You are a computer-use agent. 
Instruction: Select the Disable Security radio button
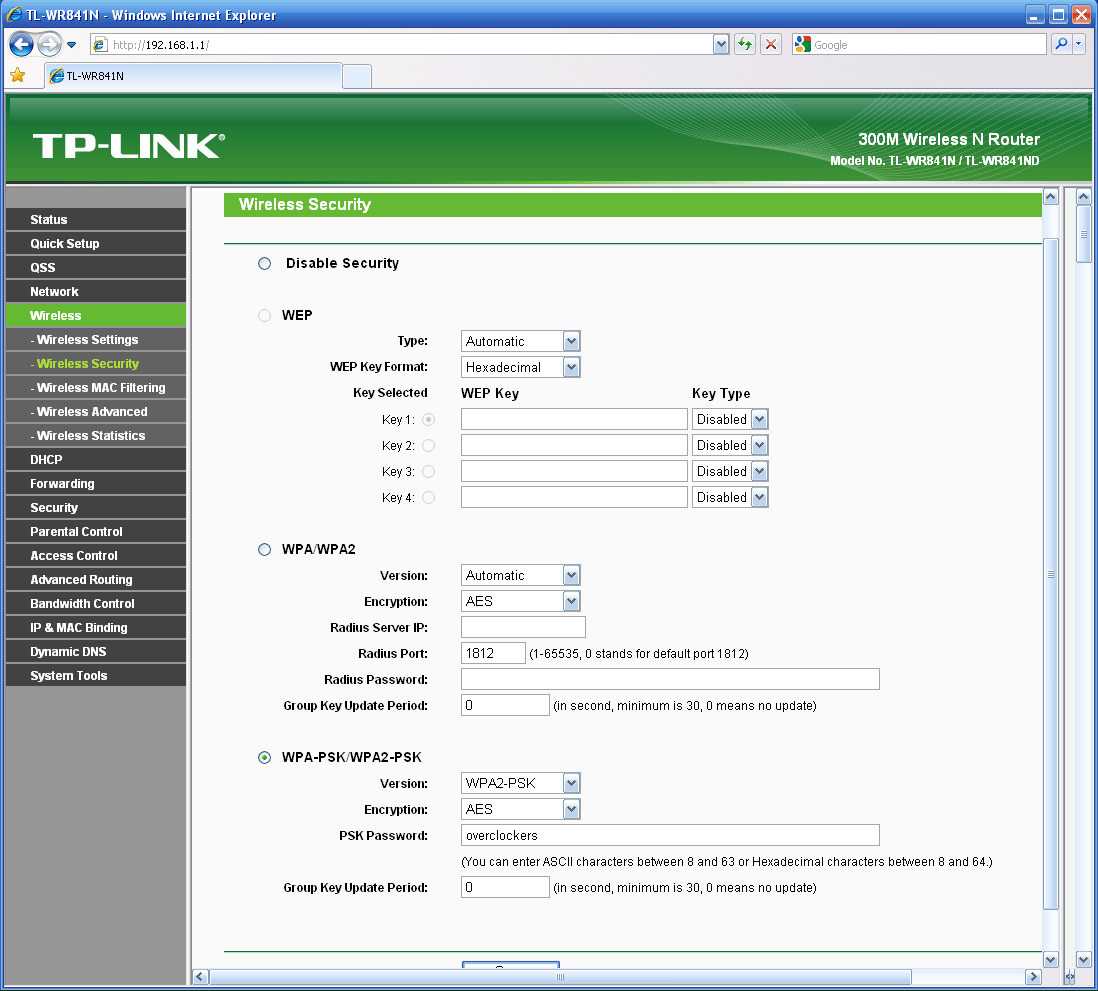pos(265,264)
